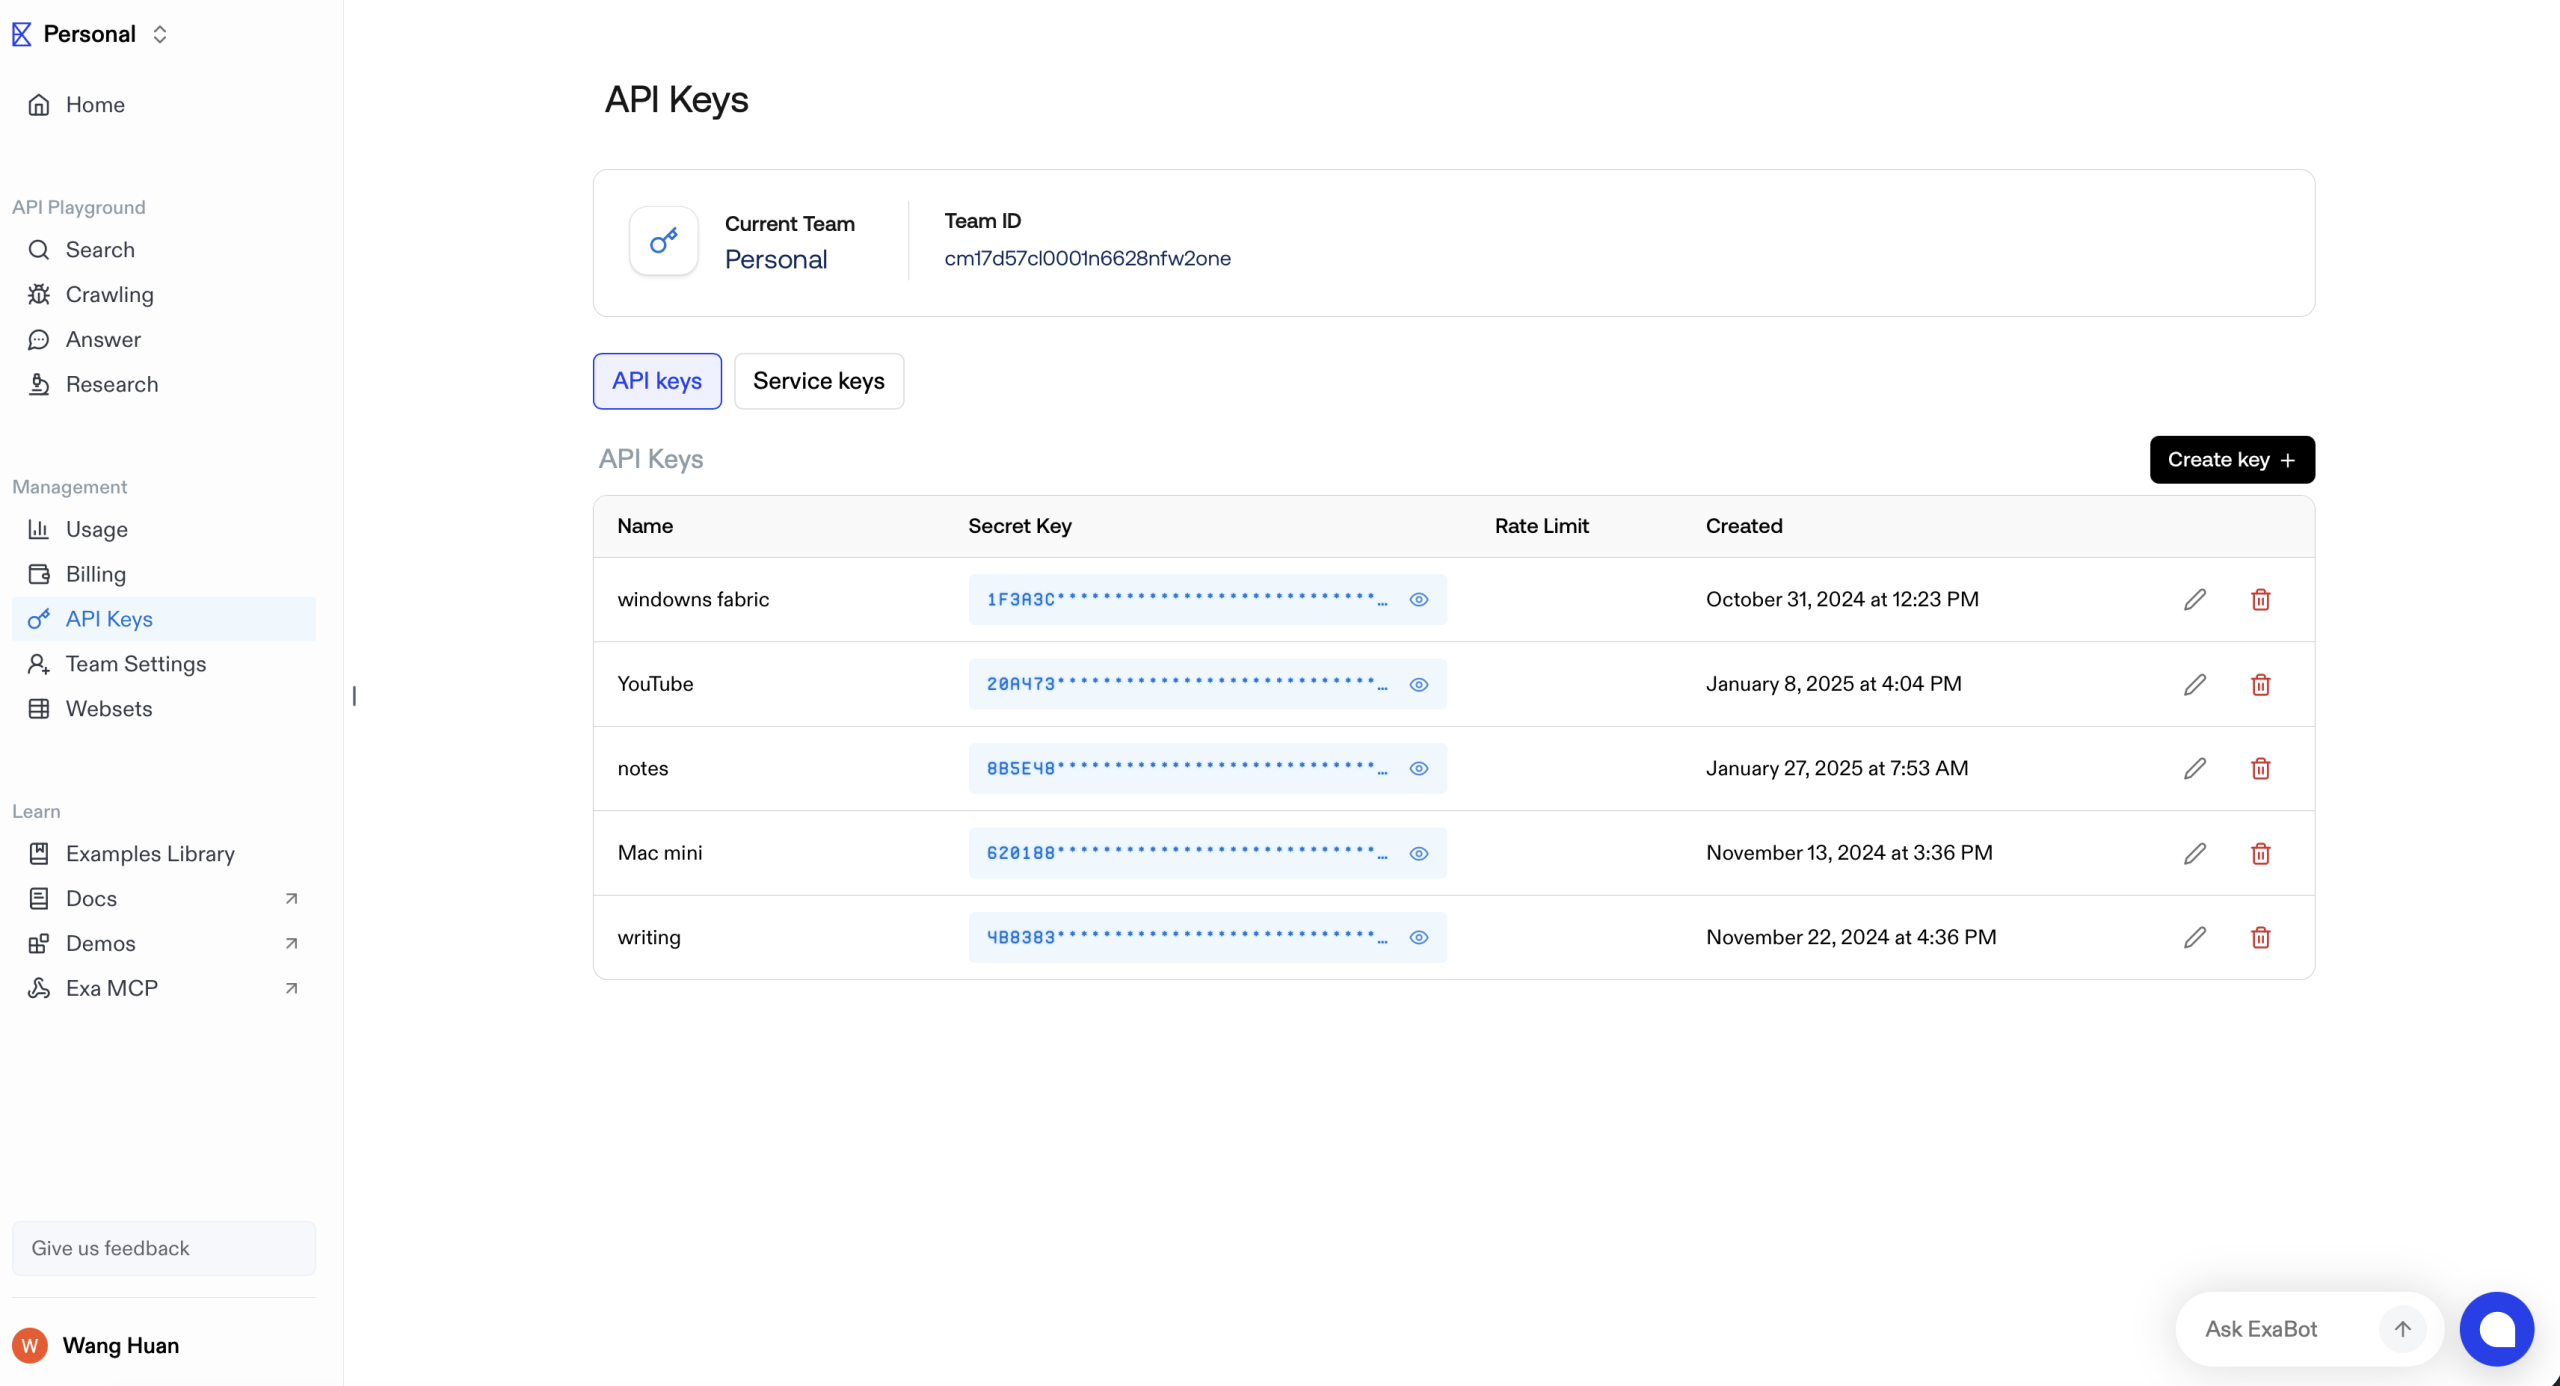
Task: Toggle visibility of writing secret key
Action: 1418,938
